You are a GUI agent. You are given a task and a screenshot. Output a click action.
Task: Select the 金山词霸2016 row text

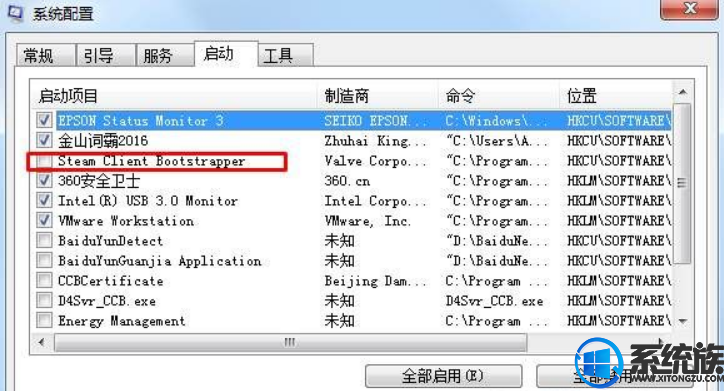coord(103,140)
